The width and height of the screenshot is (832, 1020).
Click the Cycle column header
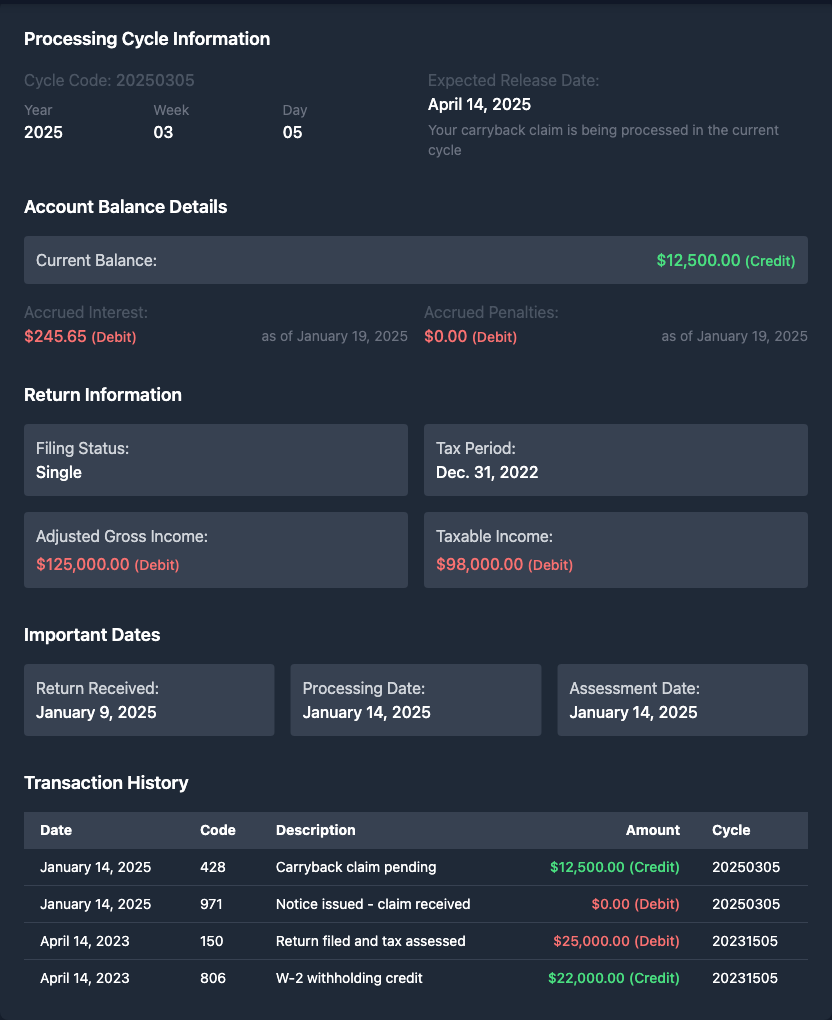coord(730,830)
